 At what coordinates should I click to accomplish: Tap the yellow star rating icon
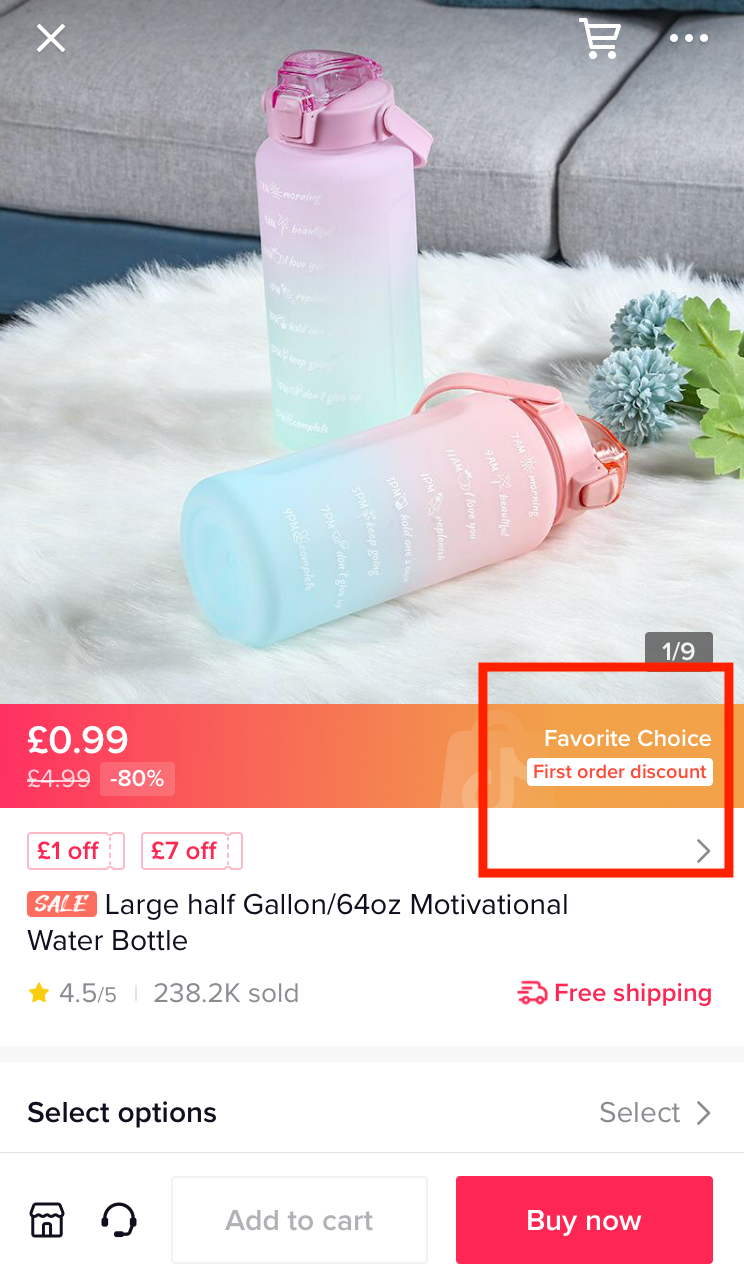coord(39,993)
